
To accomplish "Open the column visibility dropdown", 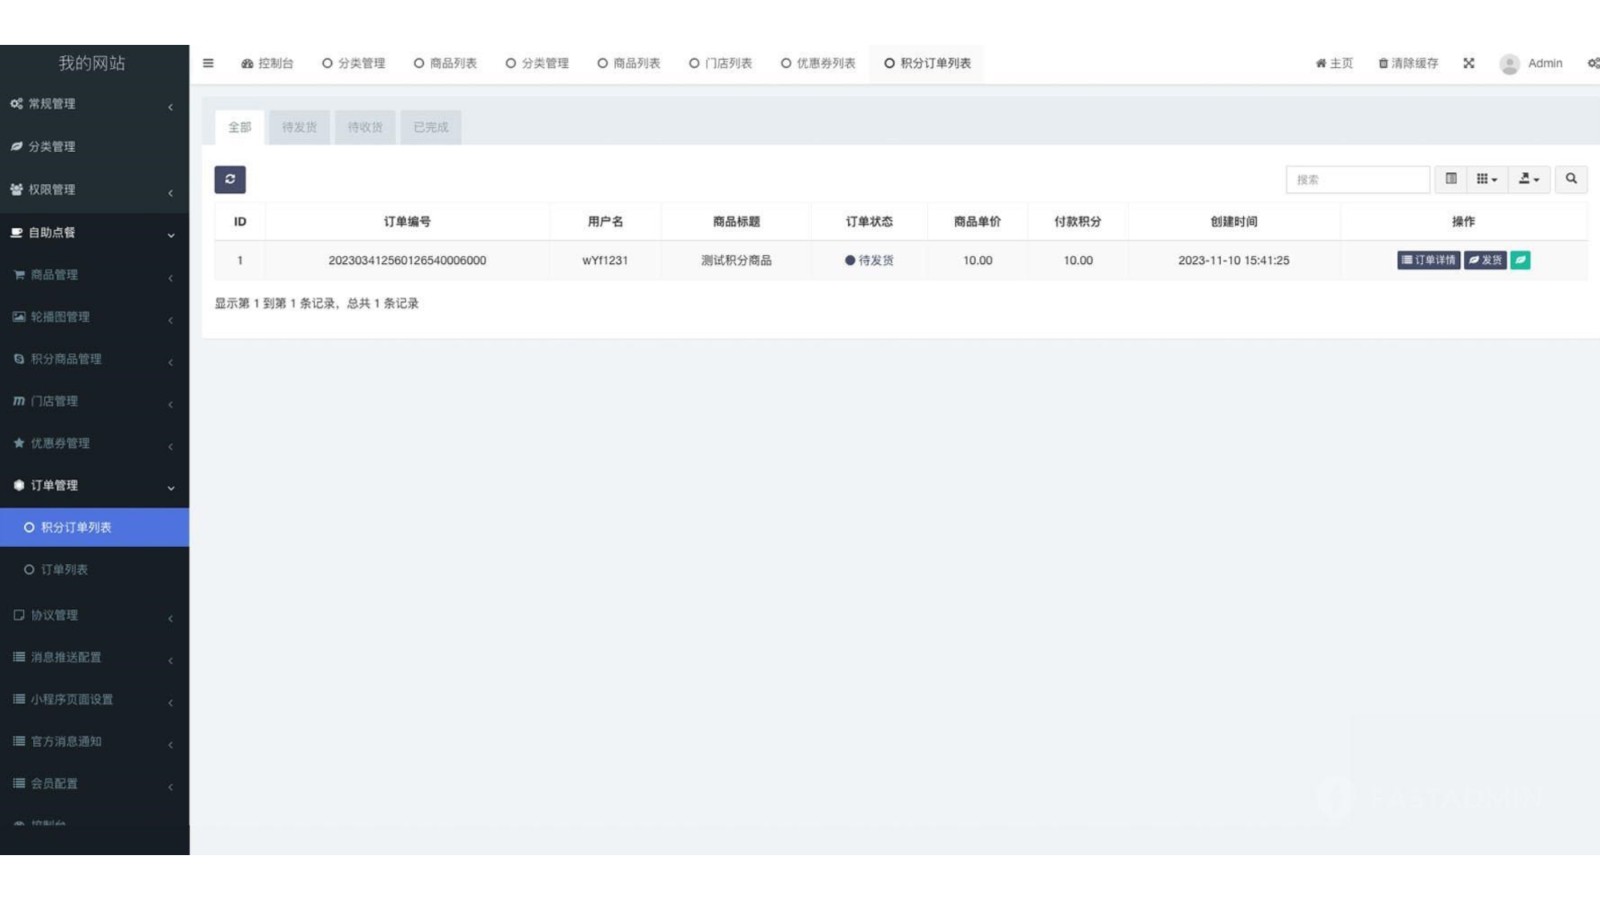I will pos(1487,179).
